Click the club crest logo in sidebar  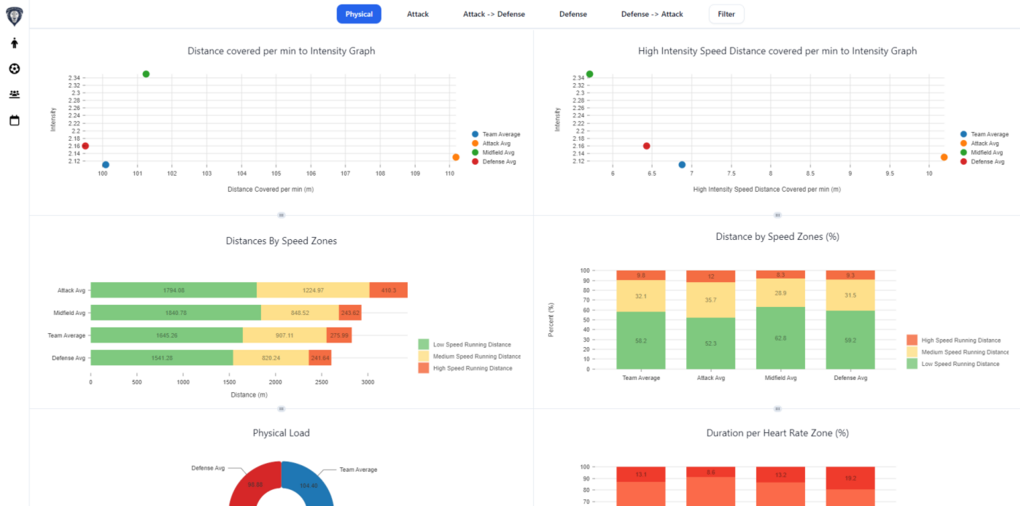point(14,15)
